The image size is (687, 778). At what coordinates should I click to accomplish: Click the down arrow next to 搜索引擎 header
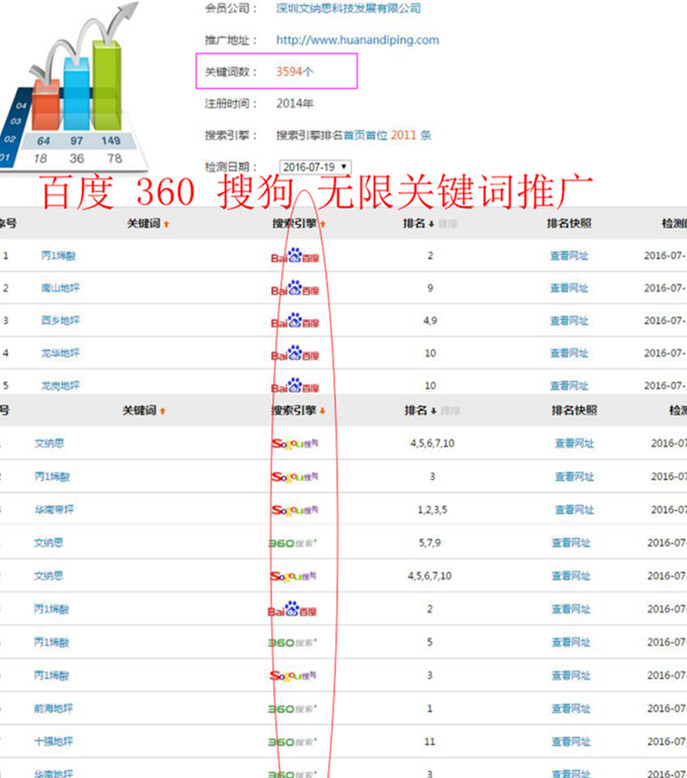(323, 411)
